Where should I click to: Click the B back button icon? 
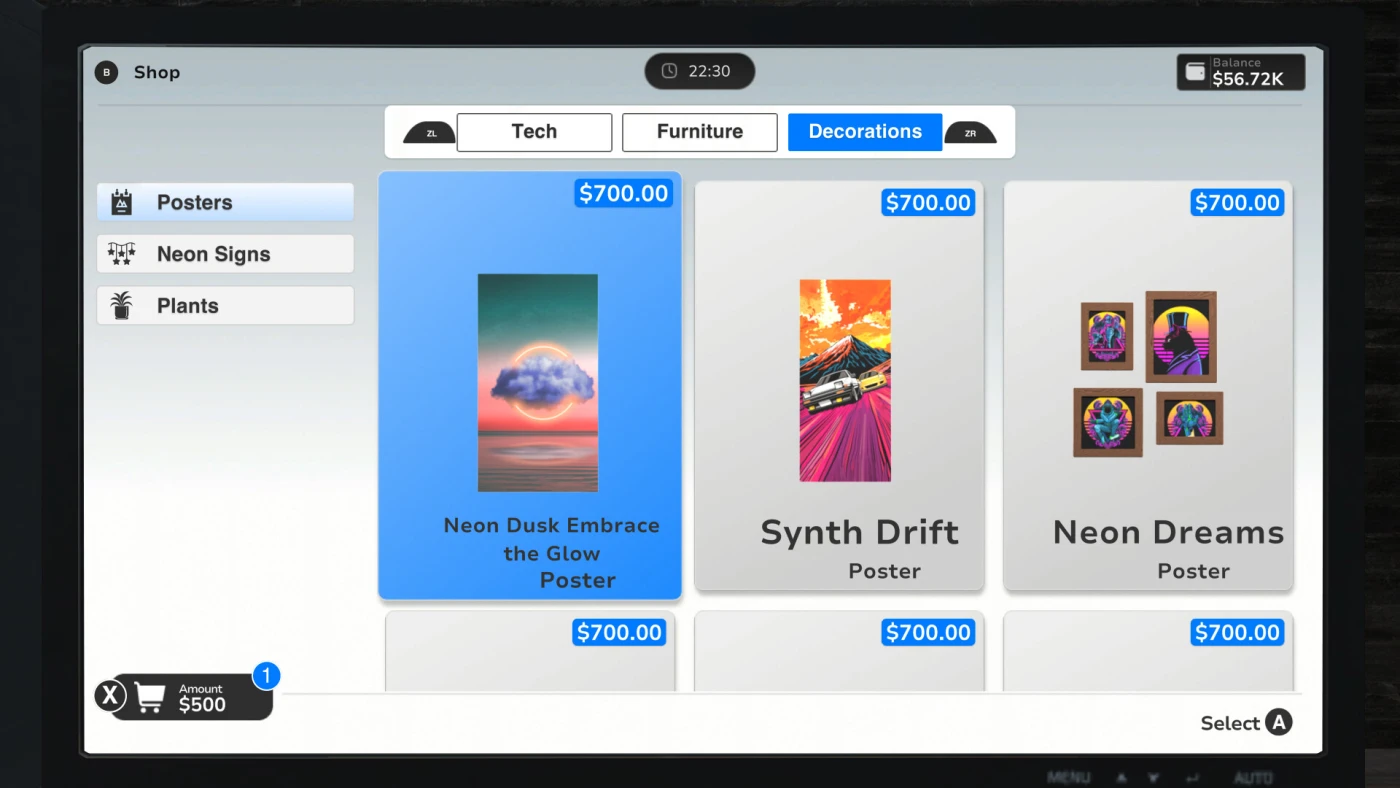106,72
